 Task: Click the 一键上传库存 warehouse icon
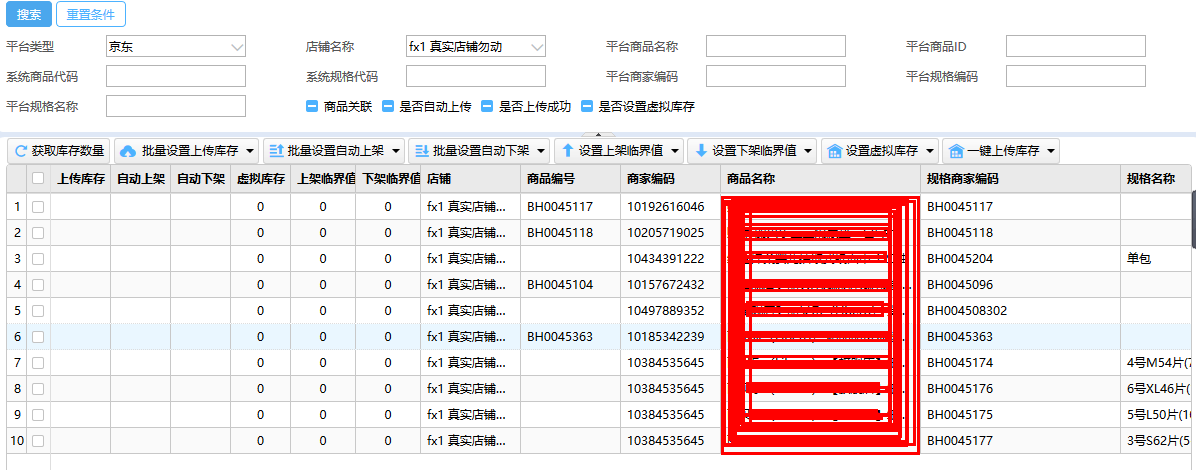pos(955,151)
